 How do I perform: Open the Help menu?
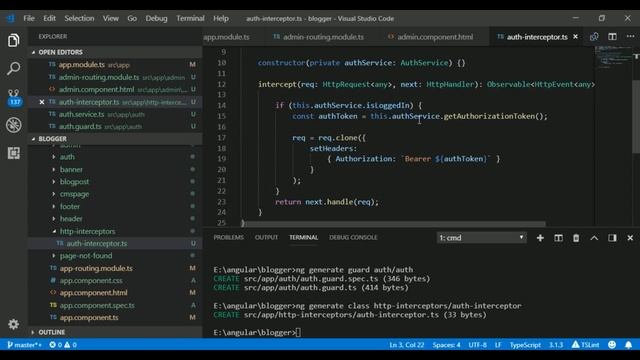(x=221, y=18)
